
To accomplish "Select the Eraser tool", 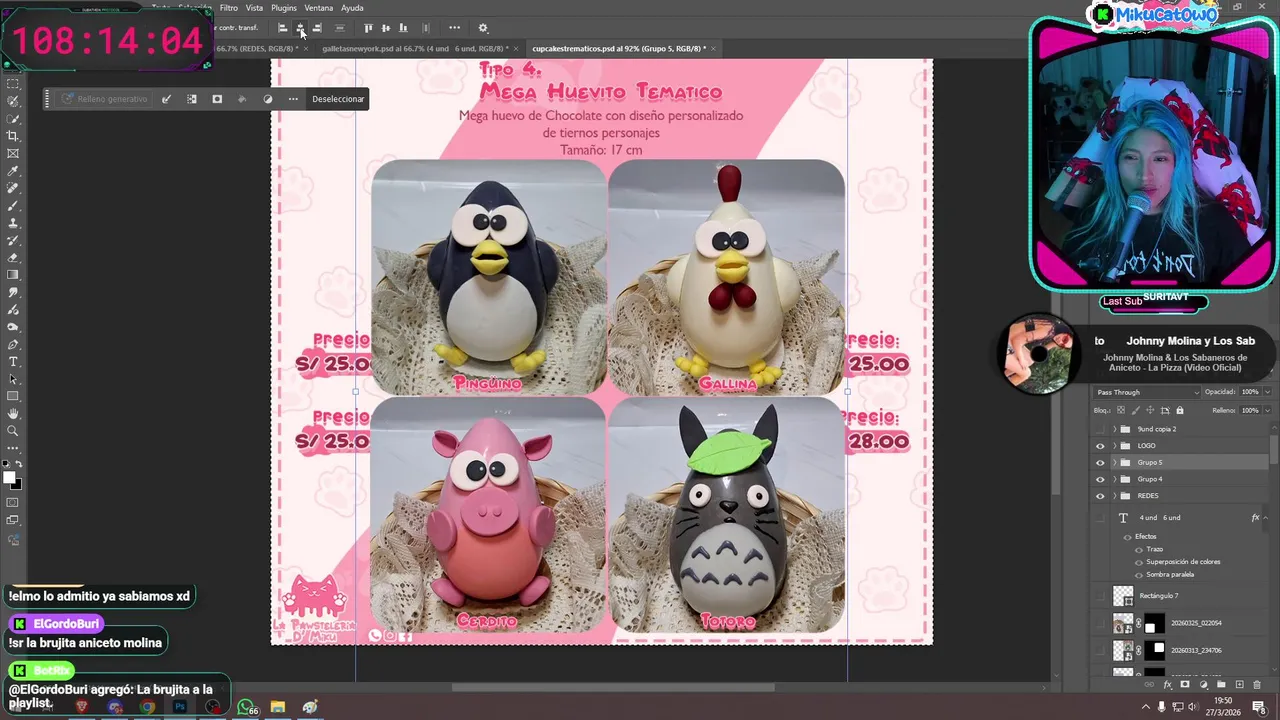I will [x=13, y=257].
